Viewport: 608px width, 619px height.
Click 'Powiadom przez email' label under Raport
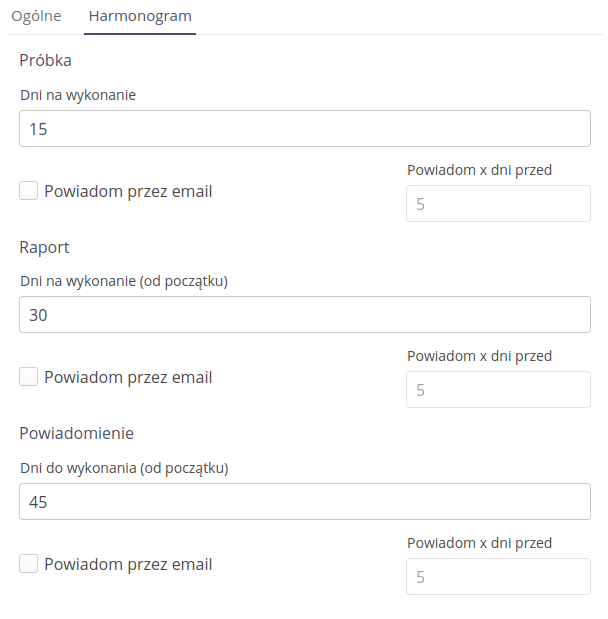click(x=128, y=377)
